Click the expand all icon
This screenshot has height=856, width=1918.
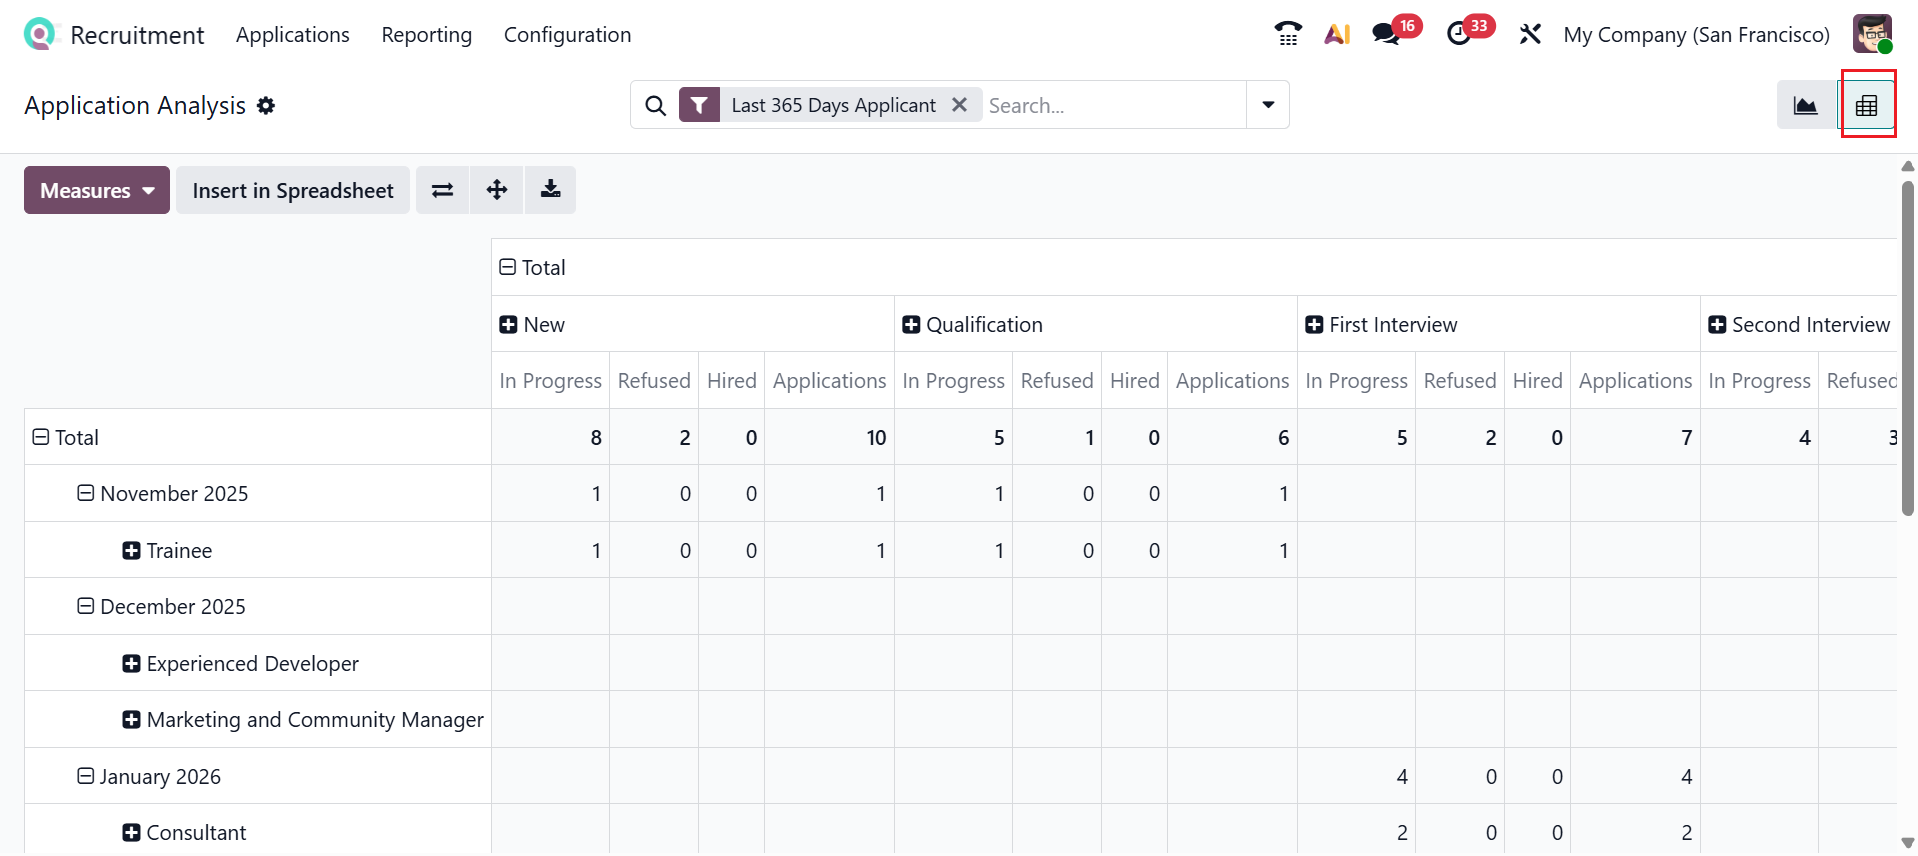click(x=497, y=190)
